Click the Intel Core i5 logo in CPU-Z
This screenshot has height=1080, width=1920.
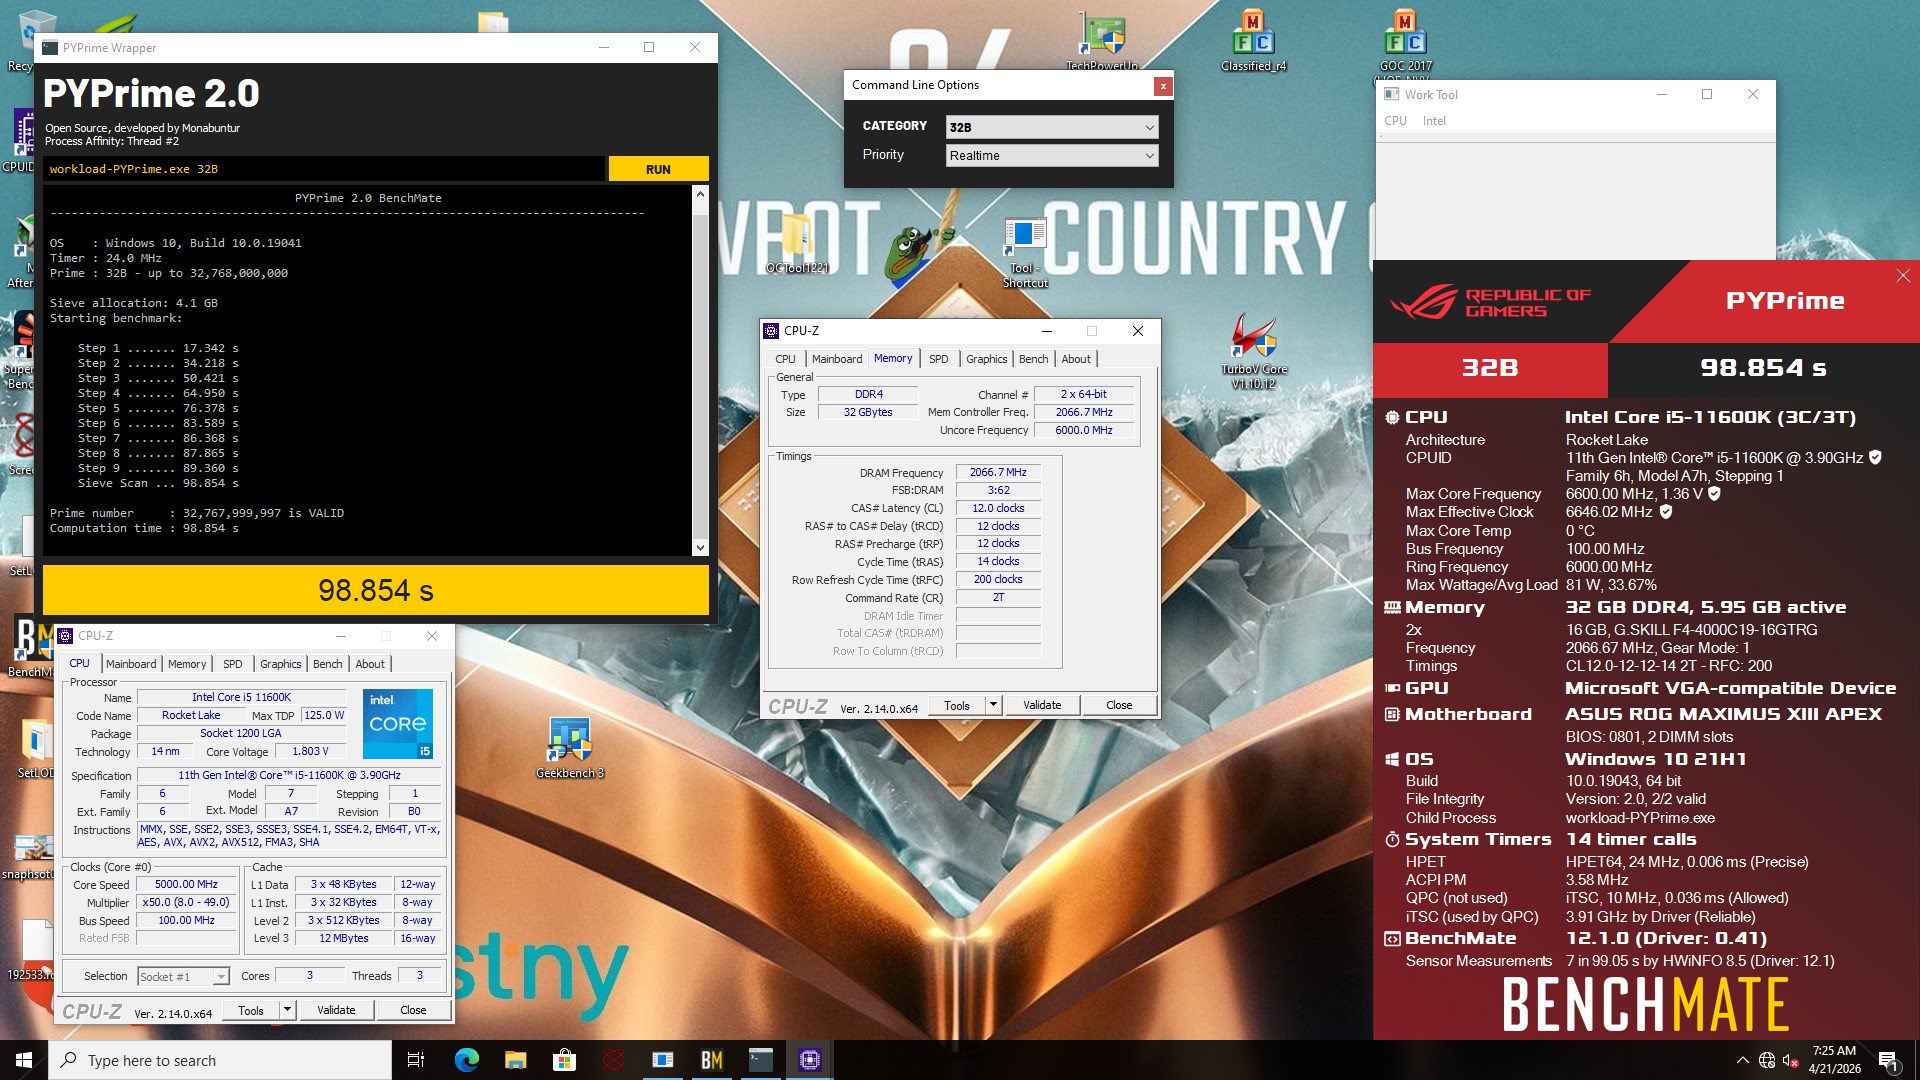[397, 723]
